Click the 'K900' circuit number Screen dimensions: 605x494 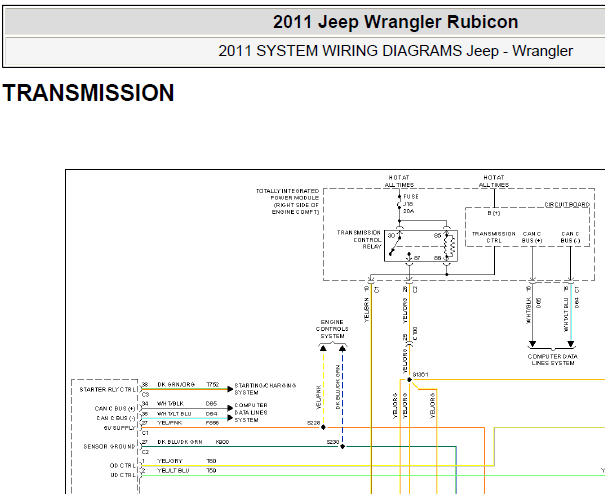(222, 442)
